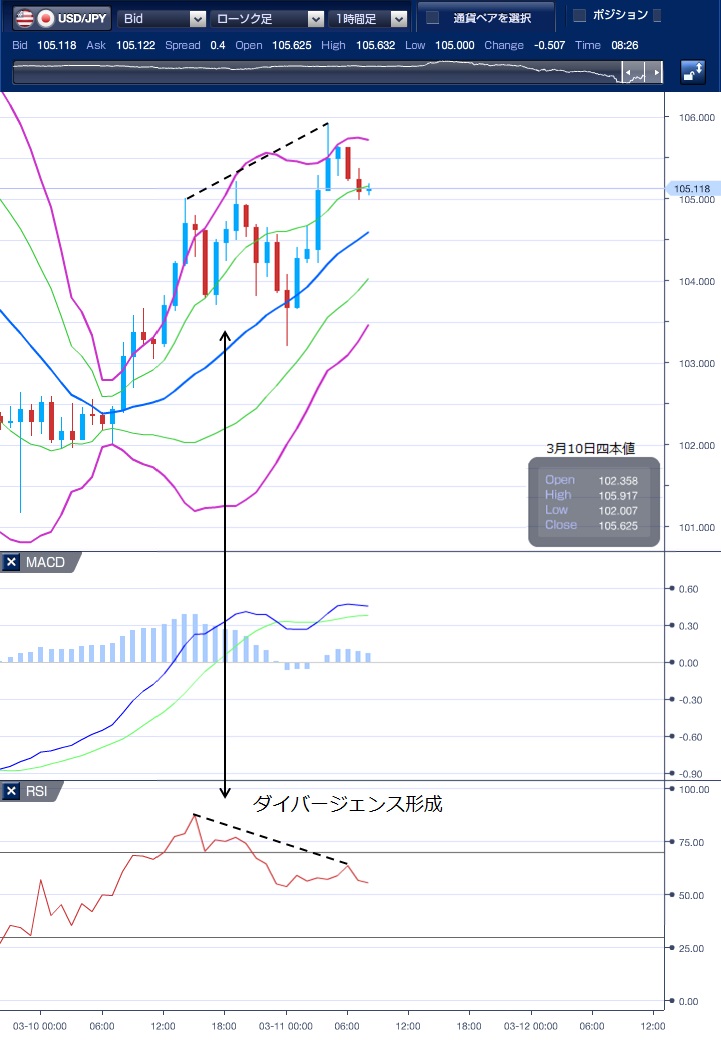Viewport: 721px width, 1040px height.
Task: Click the left arrow on range slider
Action: (630, 73)
